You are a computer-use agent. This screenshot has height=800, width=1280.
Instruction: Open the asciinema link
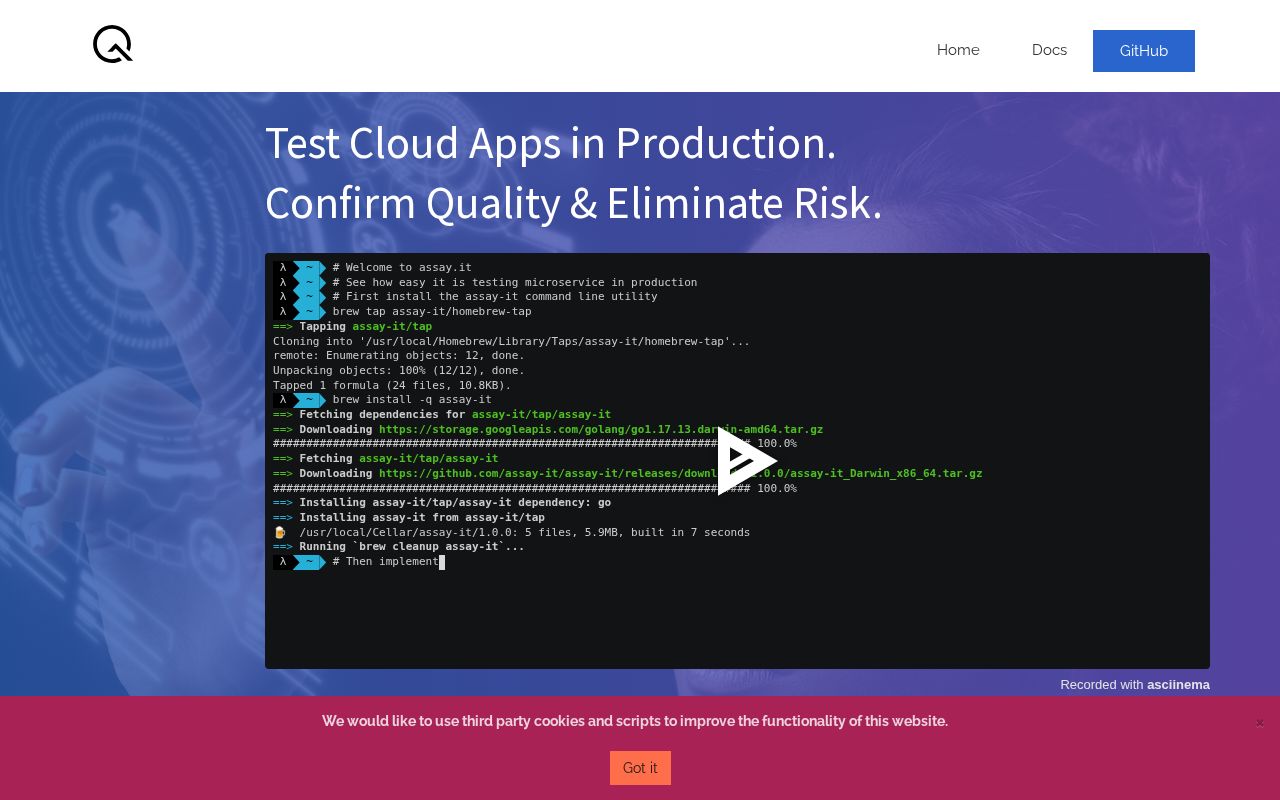click(1177, 685)
